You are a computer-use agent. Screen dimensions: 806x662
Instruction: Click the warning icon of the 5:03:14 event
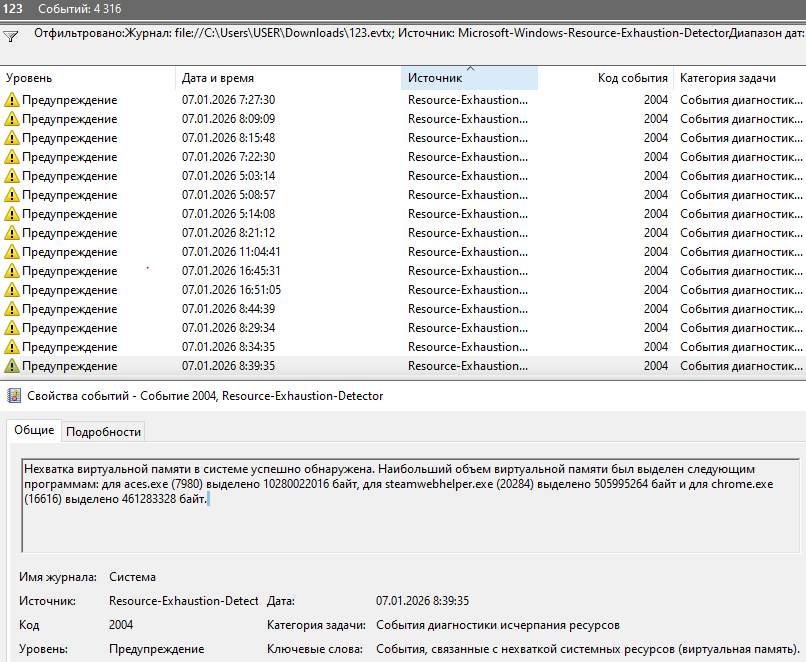pyautogui.click(x=11, y=176)
